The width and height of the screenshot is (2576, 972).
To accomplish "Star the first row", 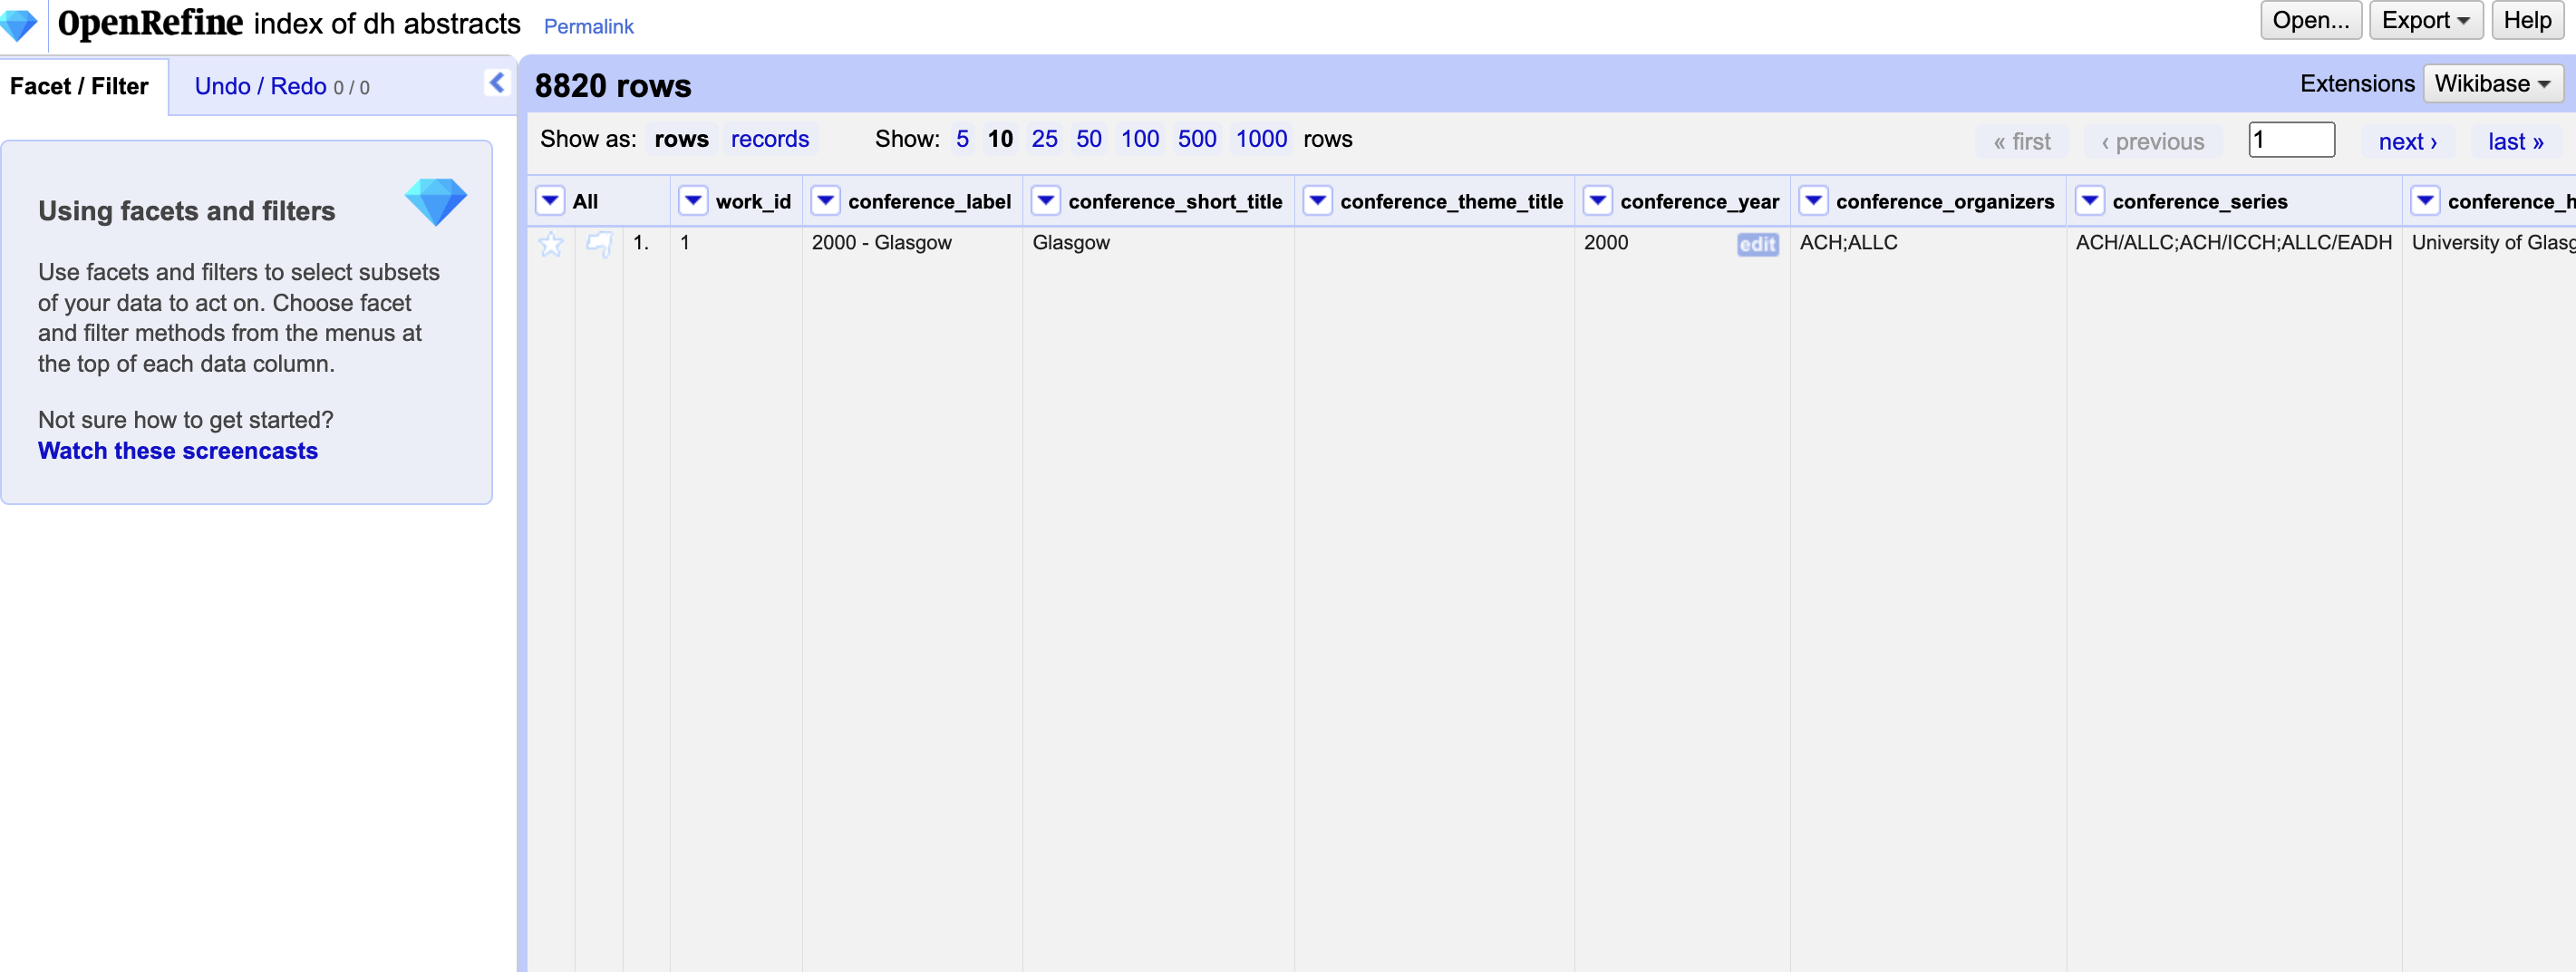I will point(551,243).
